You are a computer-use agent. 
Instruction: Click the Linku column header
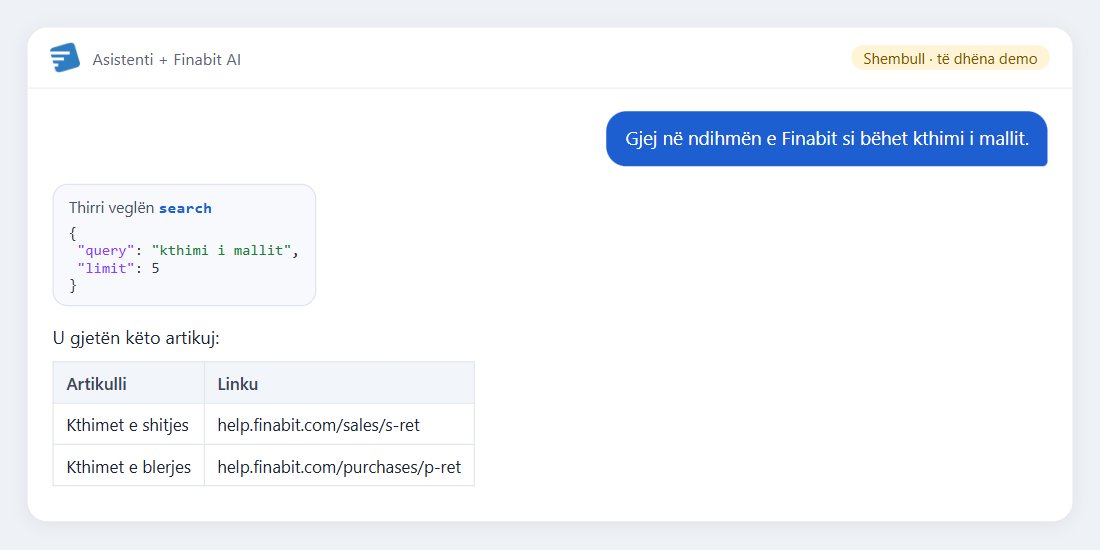(238, 384)
